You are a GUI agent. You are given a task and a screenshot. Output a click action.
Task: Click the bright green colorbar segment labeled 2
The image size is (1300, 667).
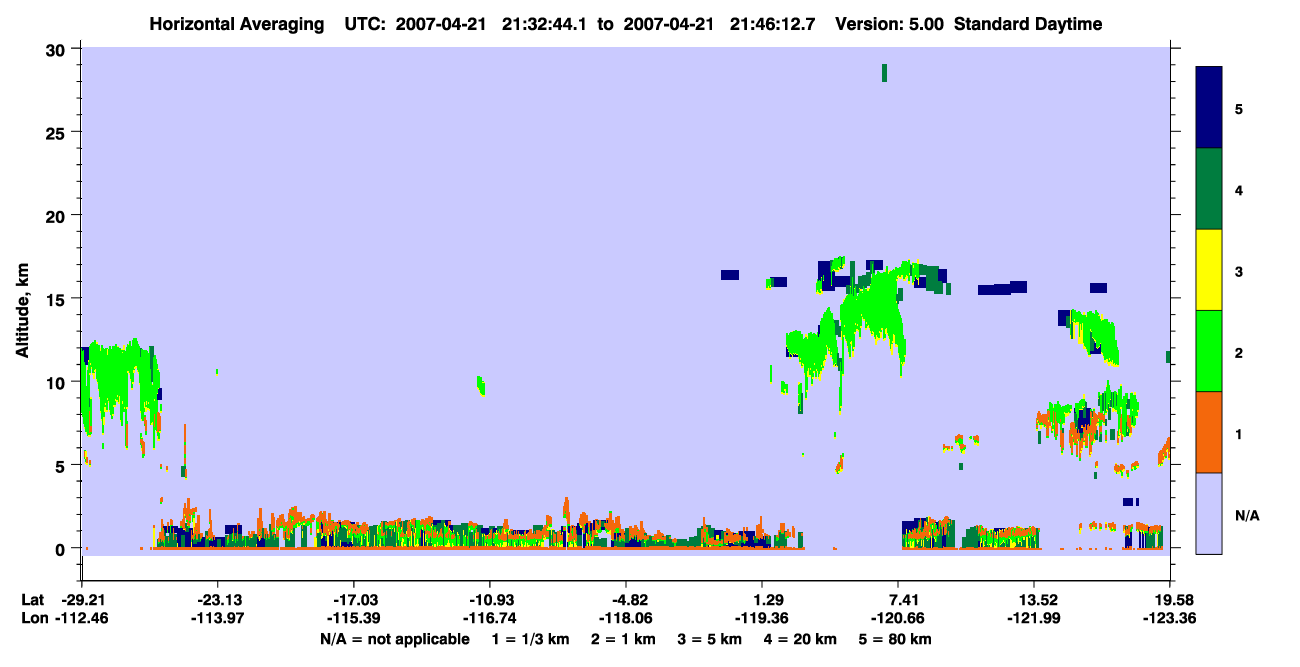point(1209,351)
